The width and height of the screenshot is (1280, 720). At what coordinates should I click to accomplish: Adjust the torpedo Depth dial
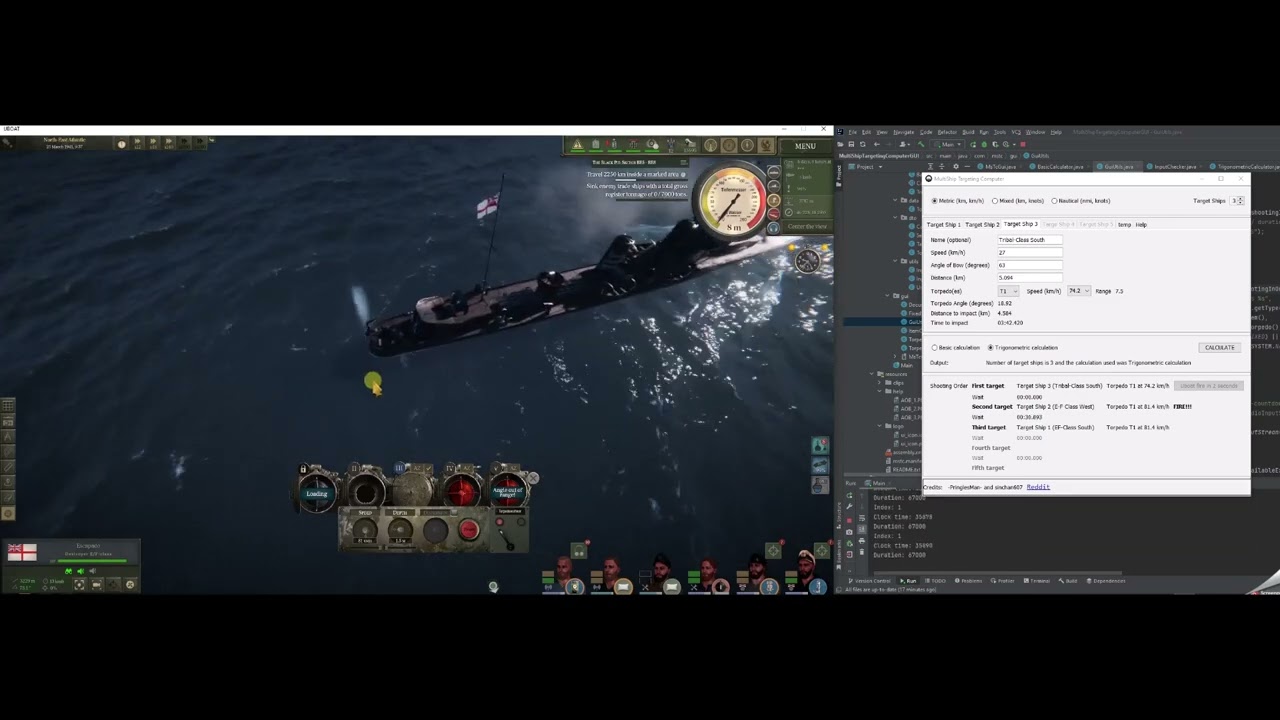(400, 529)
